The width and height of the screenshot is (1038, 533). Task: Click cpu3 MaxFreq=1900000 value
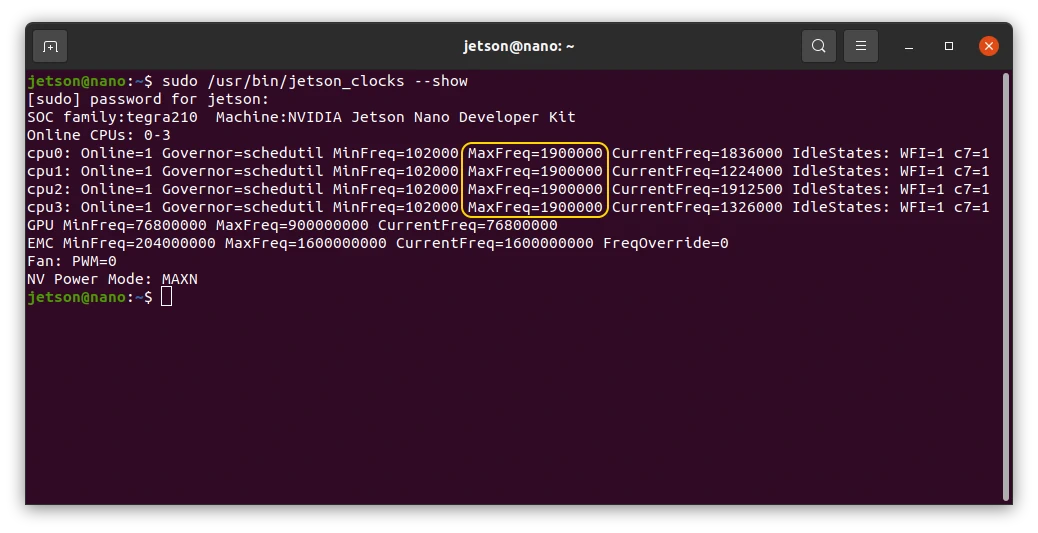[535, 207]
